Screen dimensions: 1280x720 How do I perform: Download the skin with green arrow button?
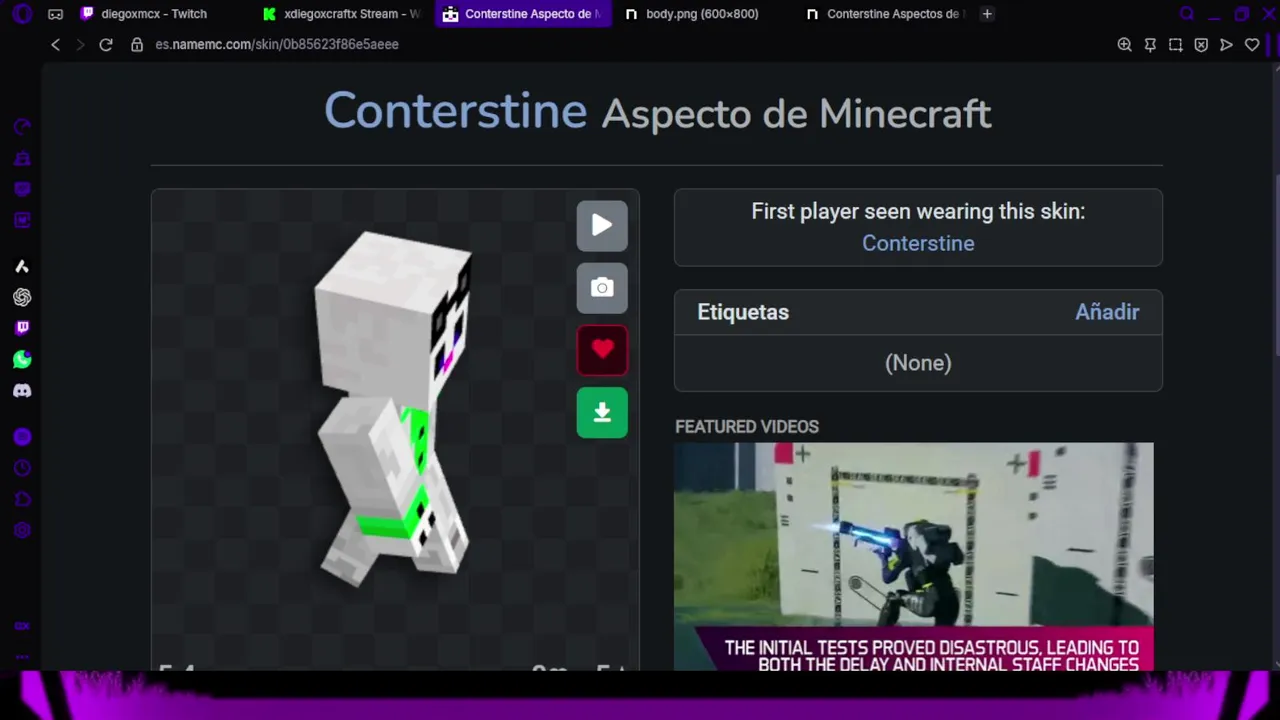pos(602,413)
